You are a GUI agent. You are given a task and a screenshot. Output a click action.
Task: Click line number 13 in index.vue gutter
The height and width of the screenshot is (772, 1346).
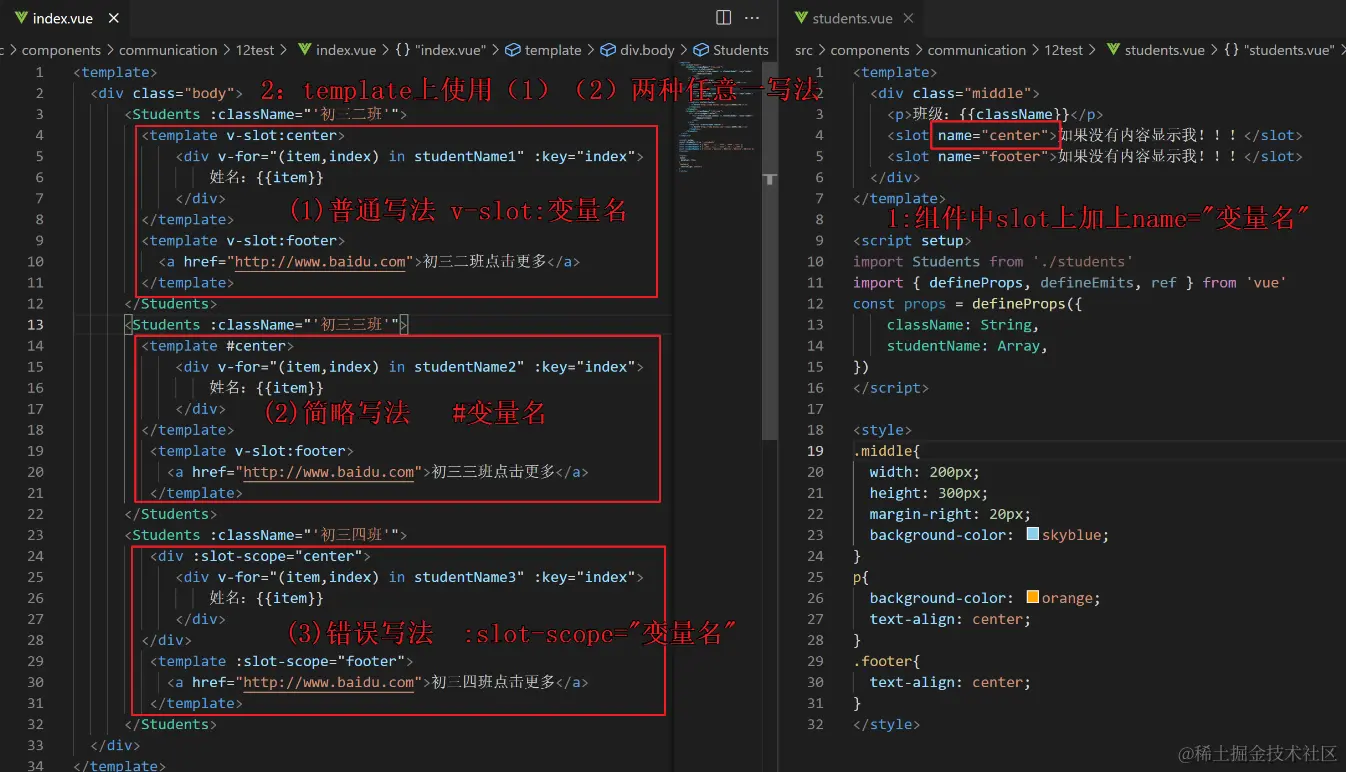(x=36, y=324)
